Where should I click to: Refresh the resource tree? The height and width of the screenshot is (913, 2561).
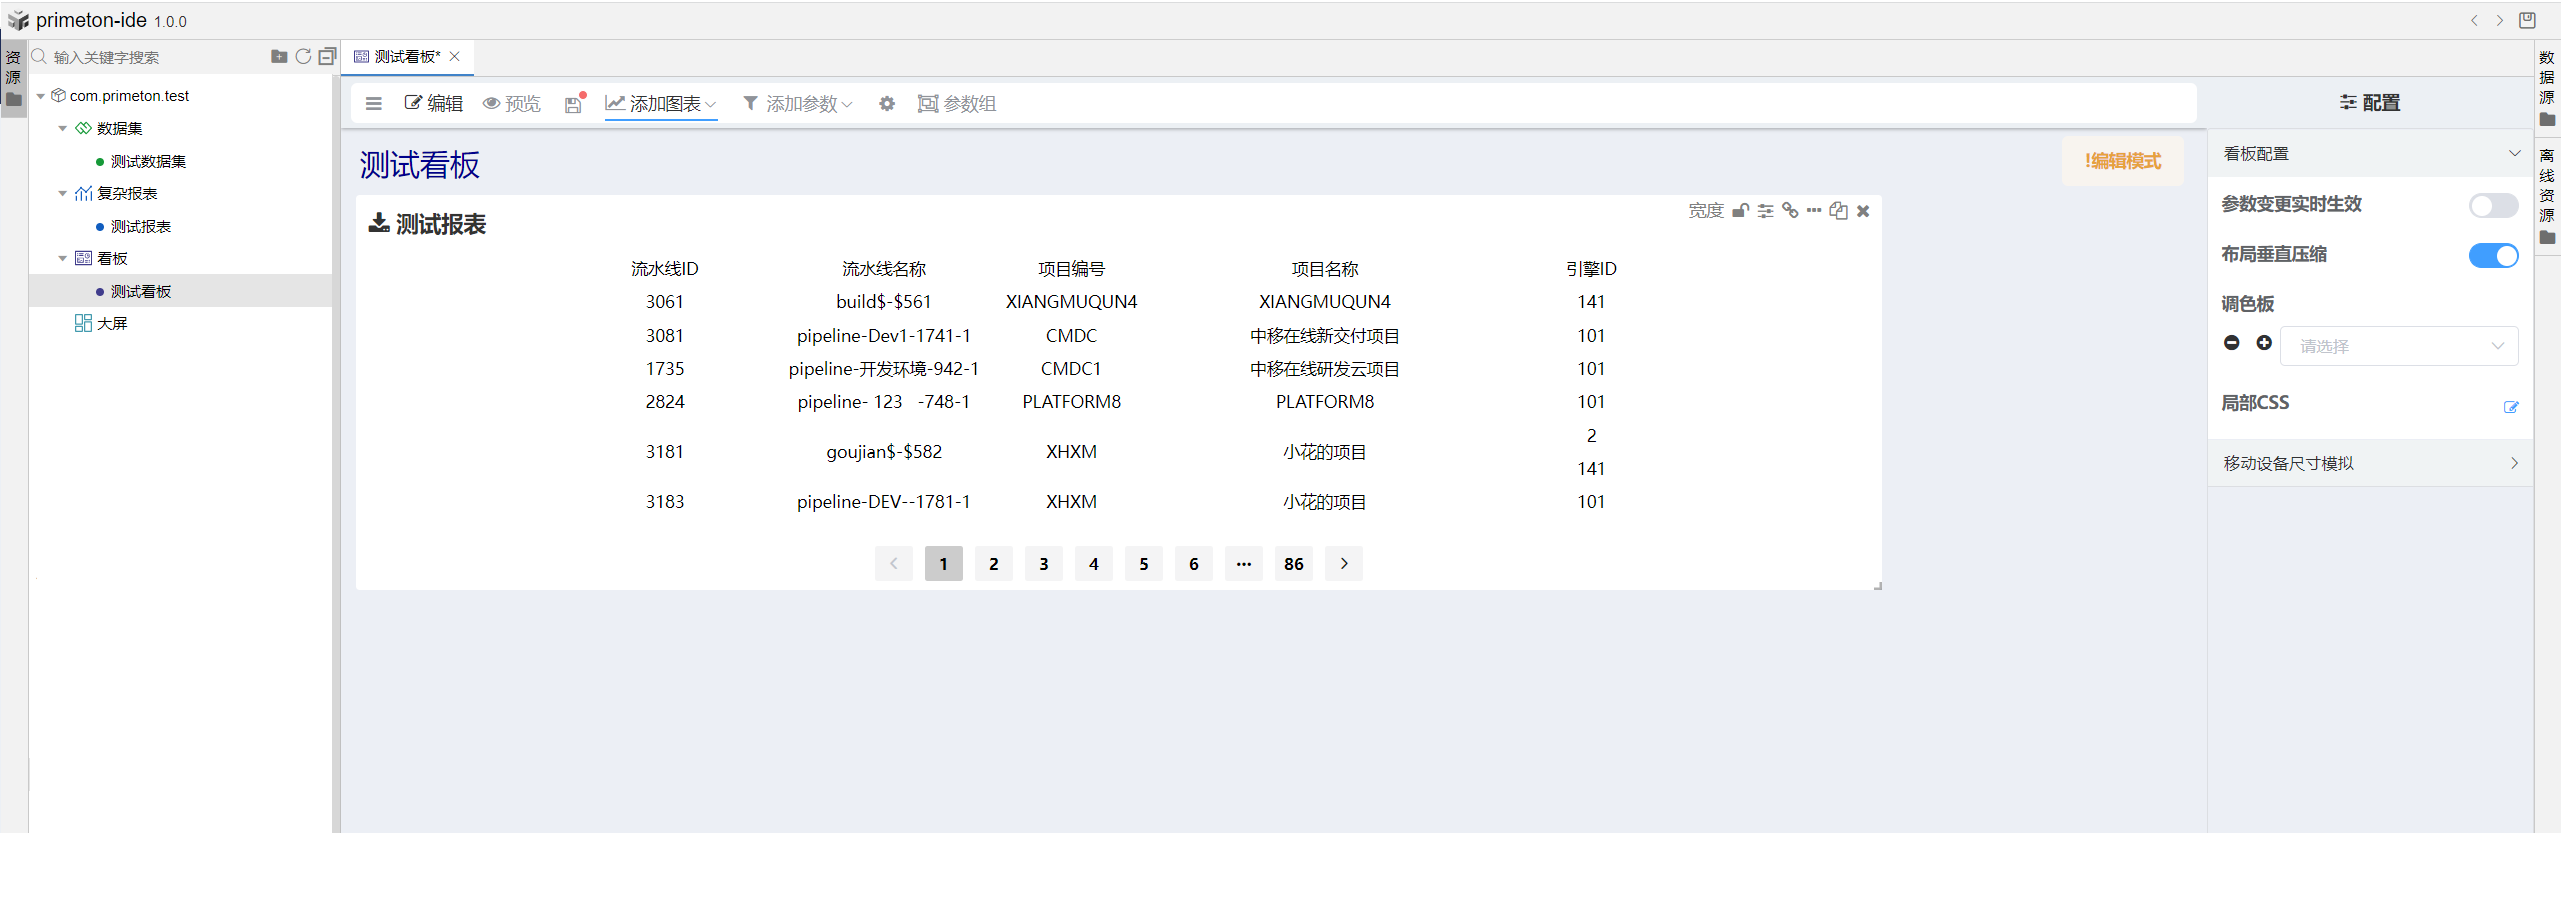303,57
